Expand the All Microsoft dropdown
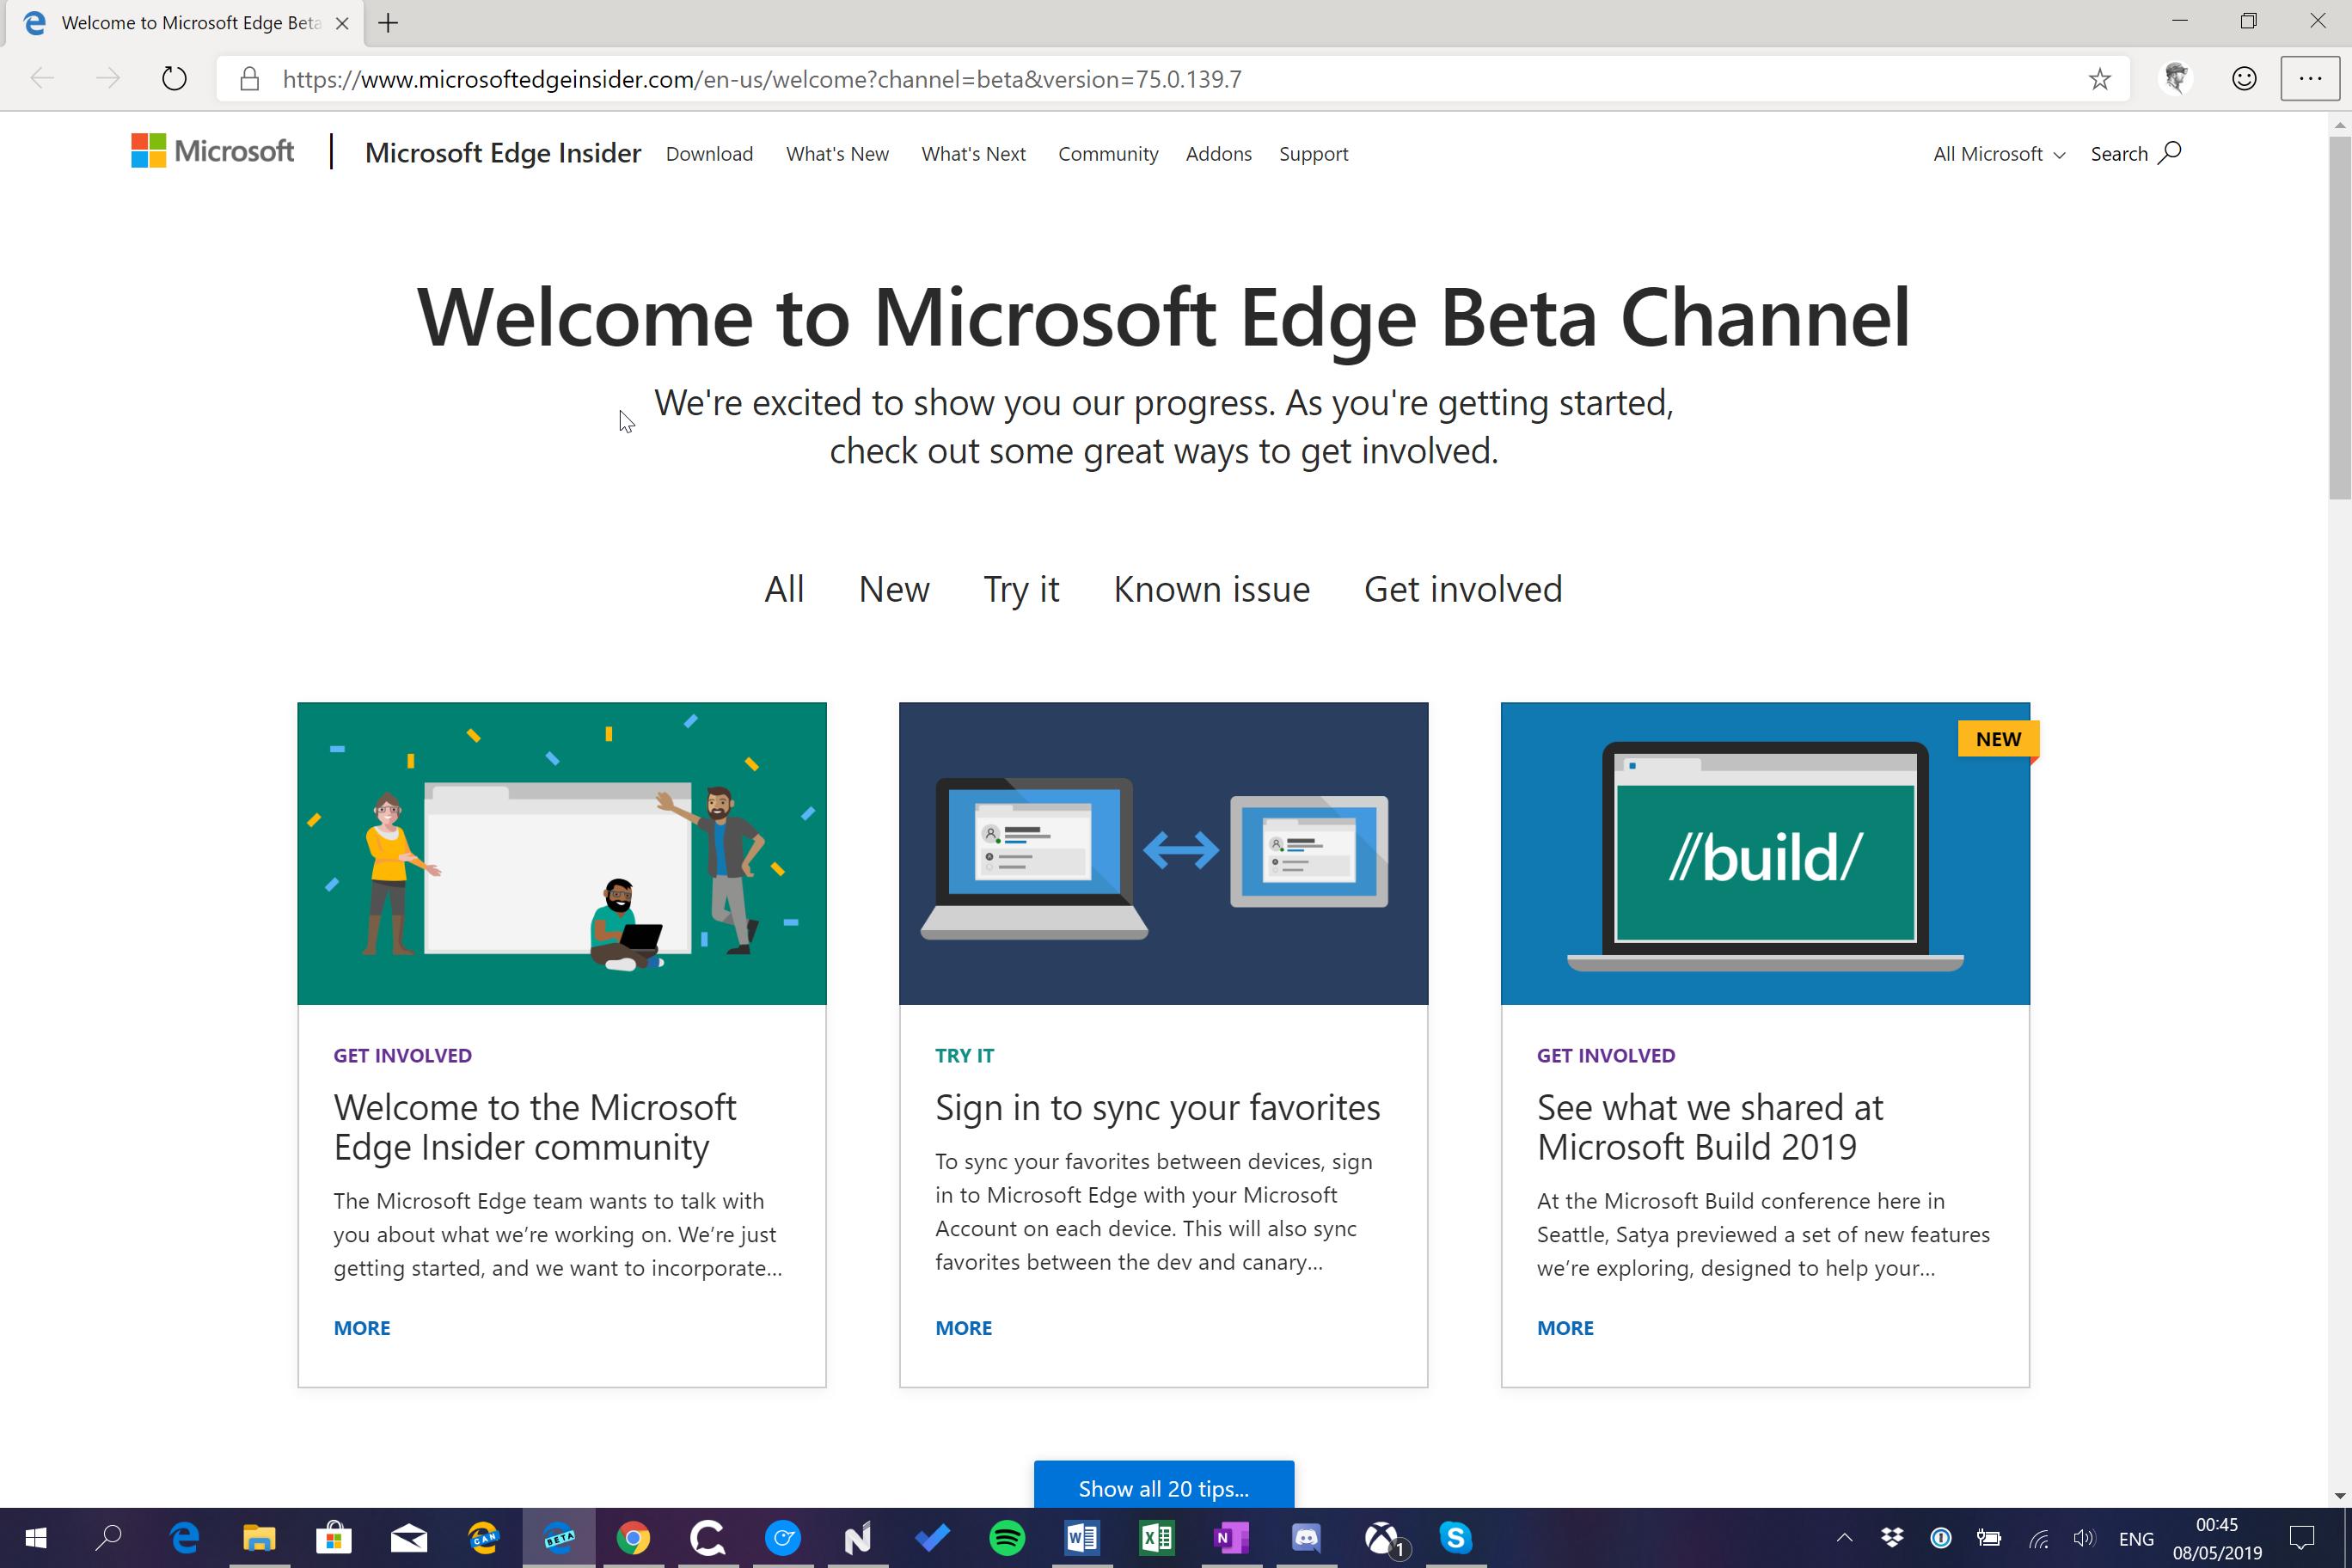This screenshot has width=2352, height=1568. coord(1999,154)
